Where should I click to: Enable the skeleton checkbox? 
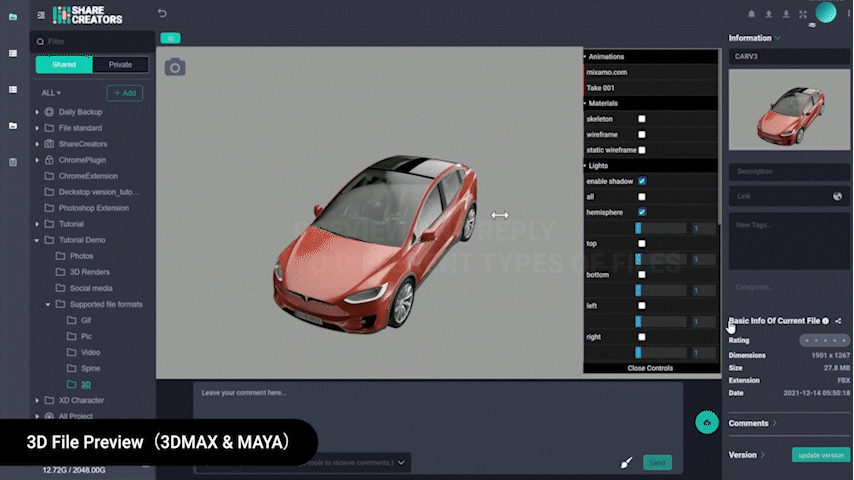(x=642, y=119)
